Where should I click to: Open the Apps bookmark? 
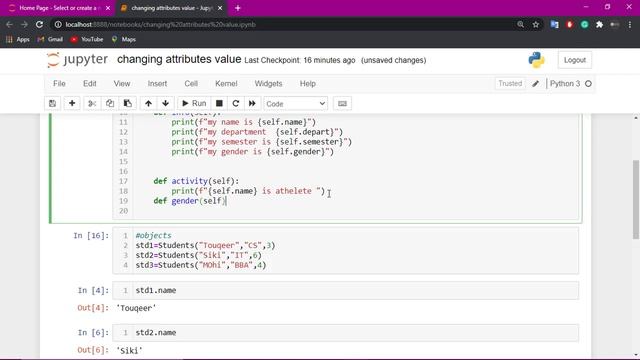tap(18, 40)
